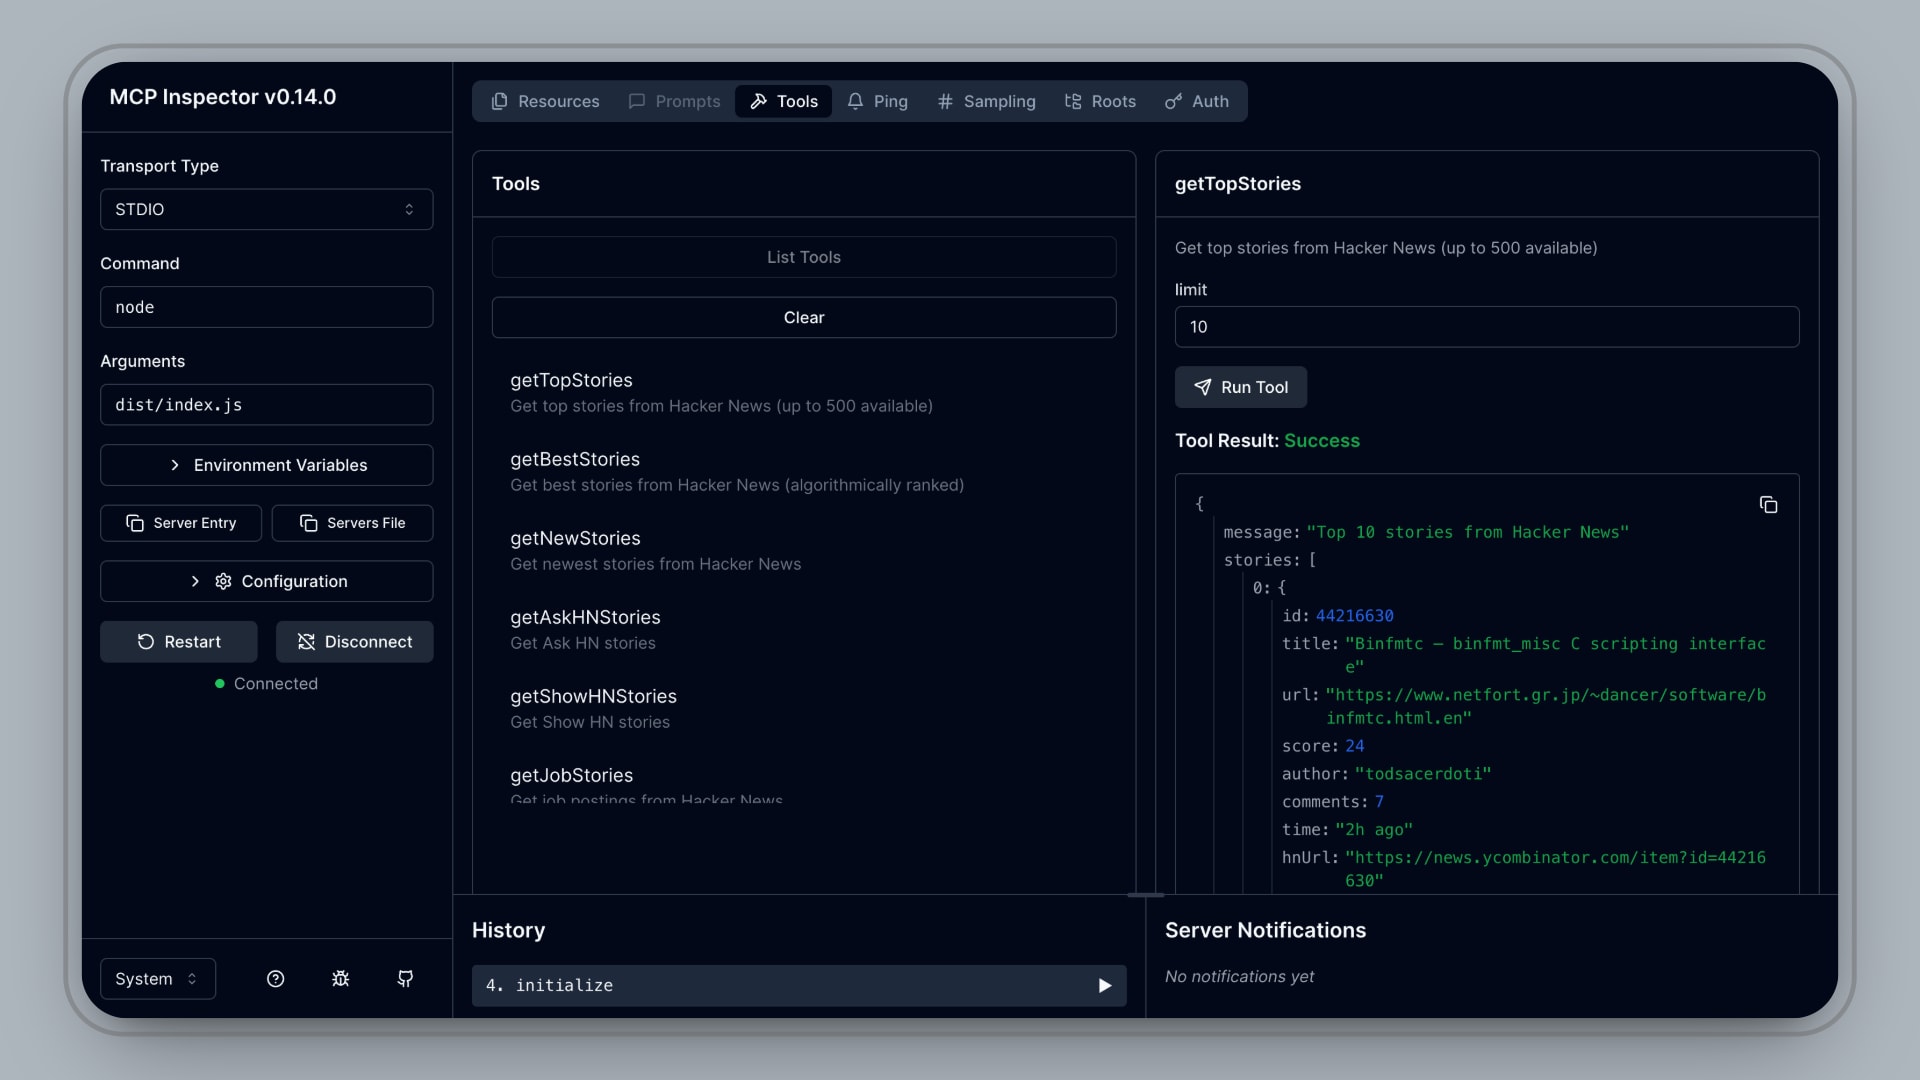Click the bug report icon

coord(340,978)
